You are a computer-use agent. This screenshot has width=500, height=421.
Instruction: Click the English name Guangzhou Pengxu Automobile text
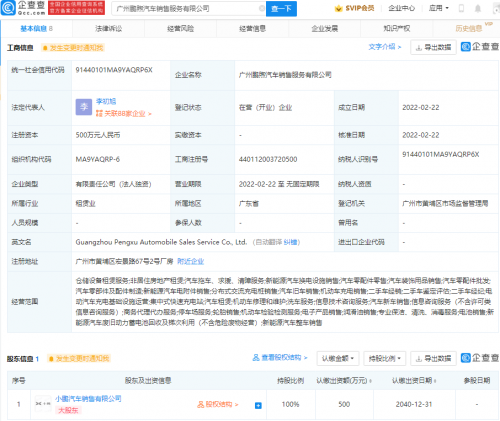(x=161, y=242)
